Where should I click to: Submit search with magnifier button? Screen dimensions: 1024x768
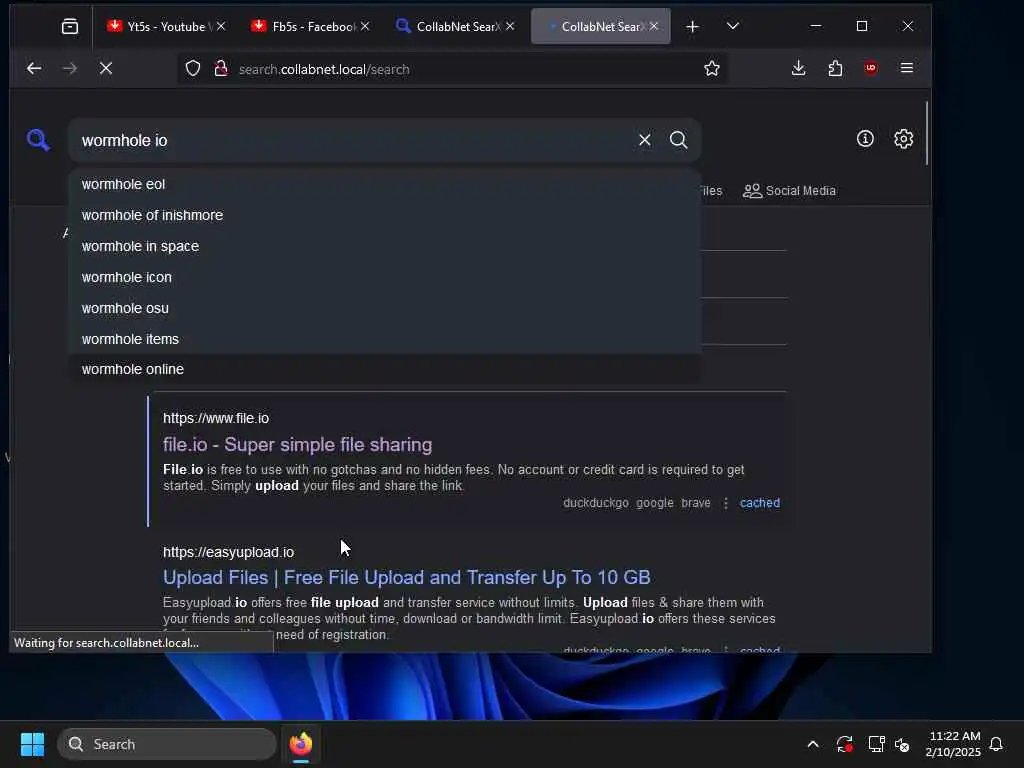pos(679,140)
